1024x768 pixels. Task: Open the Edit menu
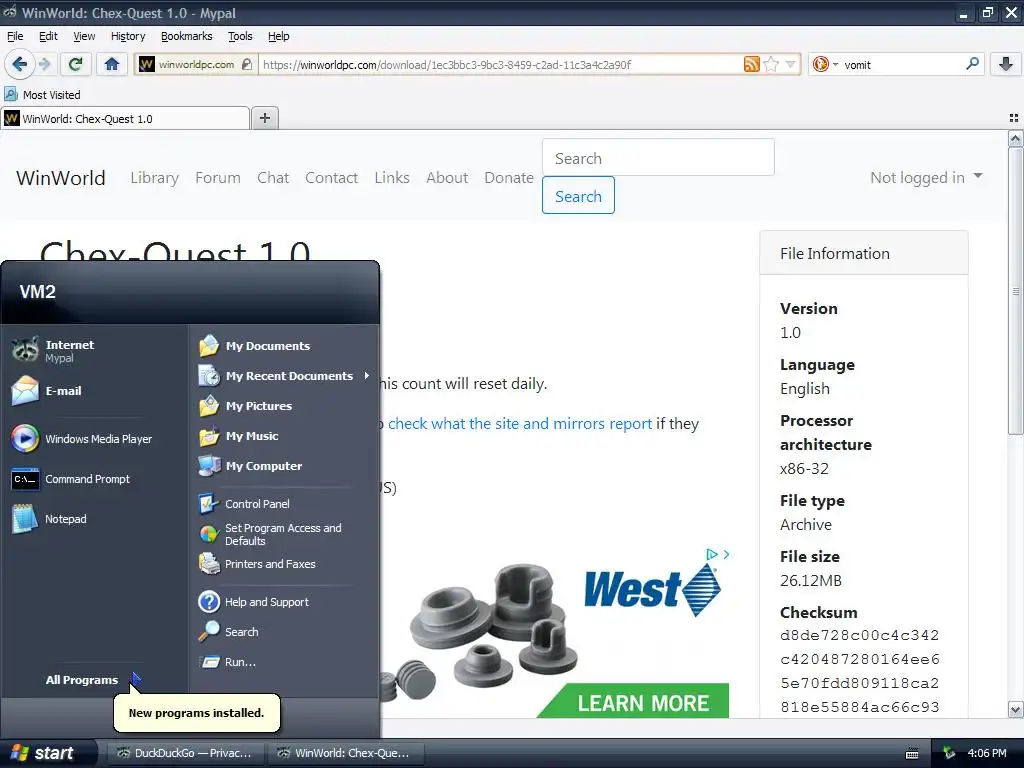(48, 36)
